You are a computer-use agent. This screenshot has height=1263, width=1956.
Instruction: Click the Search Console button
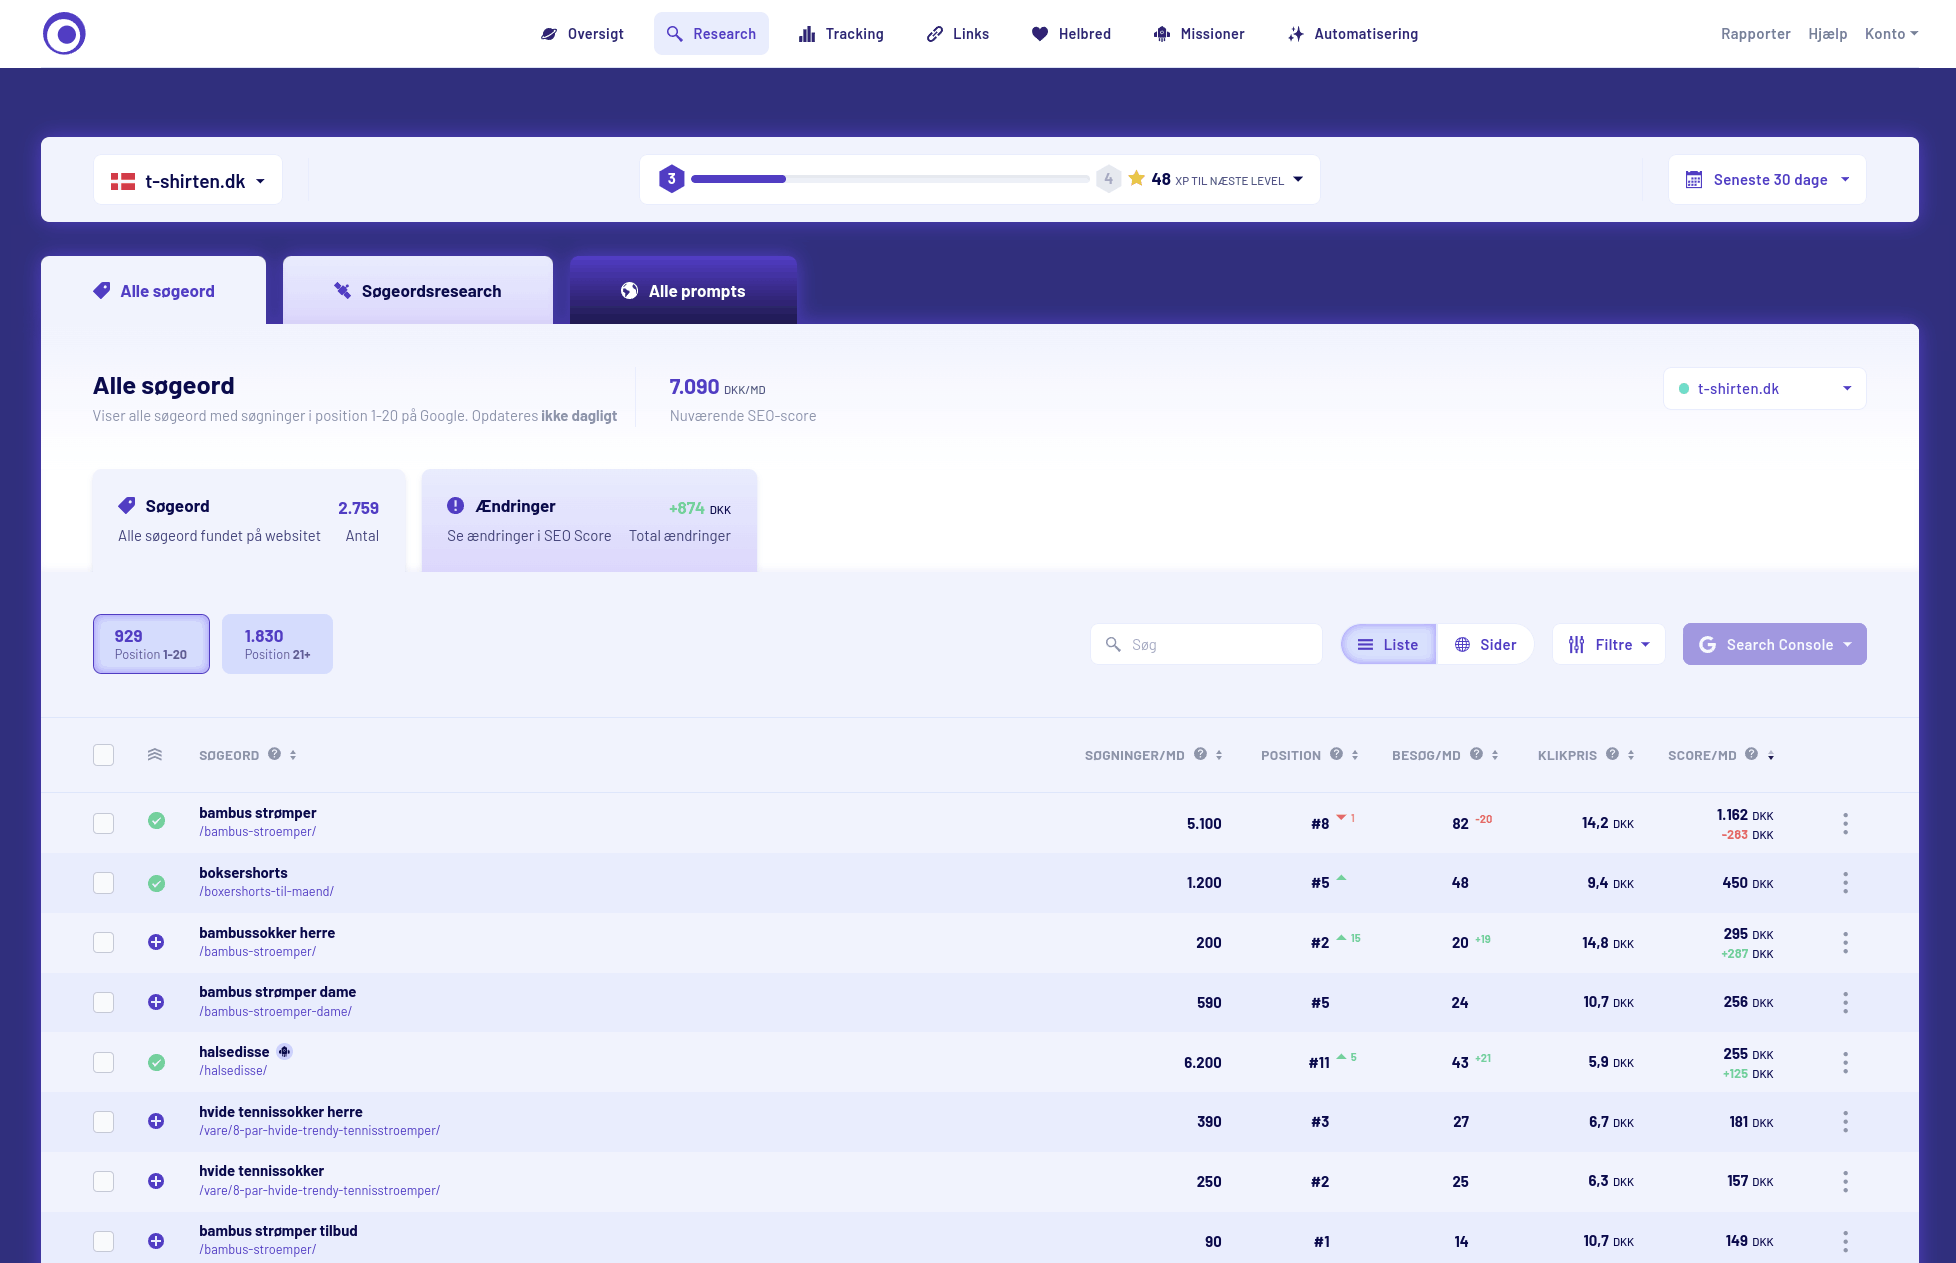[x=1774, y=645]
